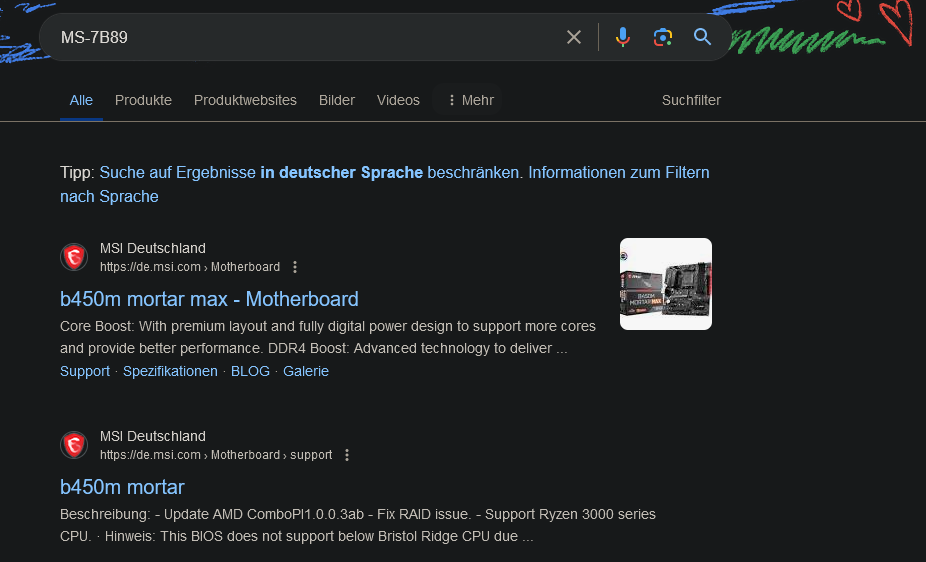Click MSI favicon of the b450m mortar max result
Image resolution: width=926 pixels, height=562 pixels.
tap(74, 257)
